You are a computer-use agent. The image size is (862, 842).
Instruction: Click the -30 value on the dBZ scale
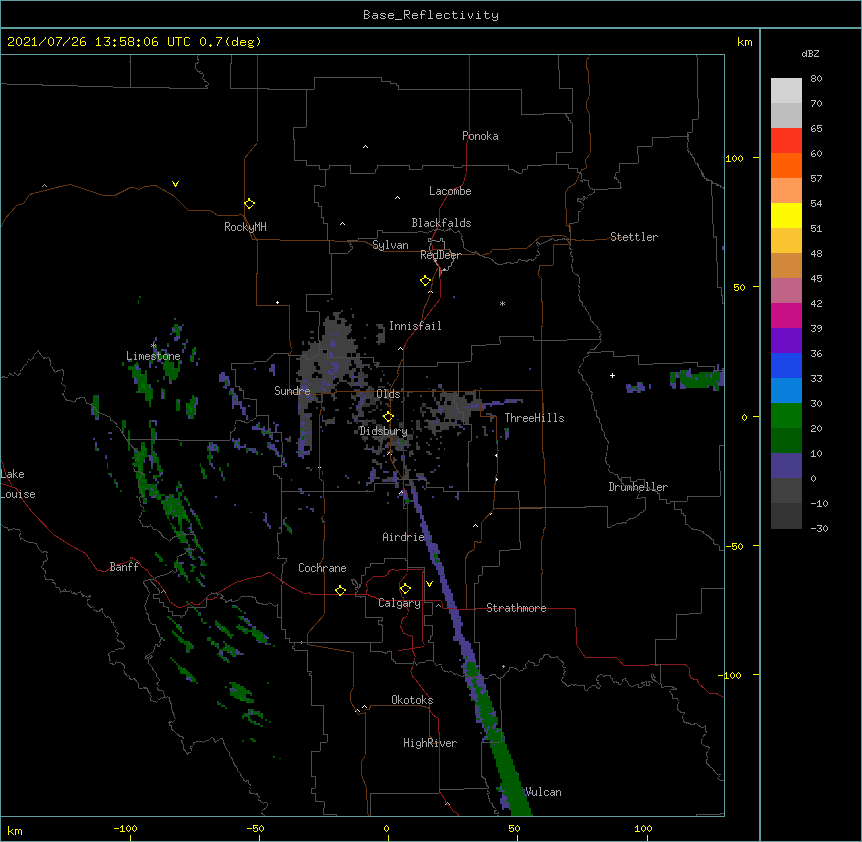click(819, 528)
